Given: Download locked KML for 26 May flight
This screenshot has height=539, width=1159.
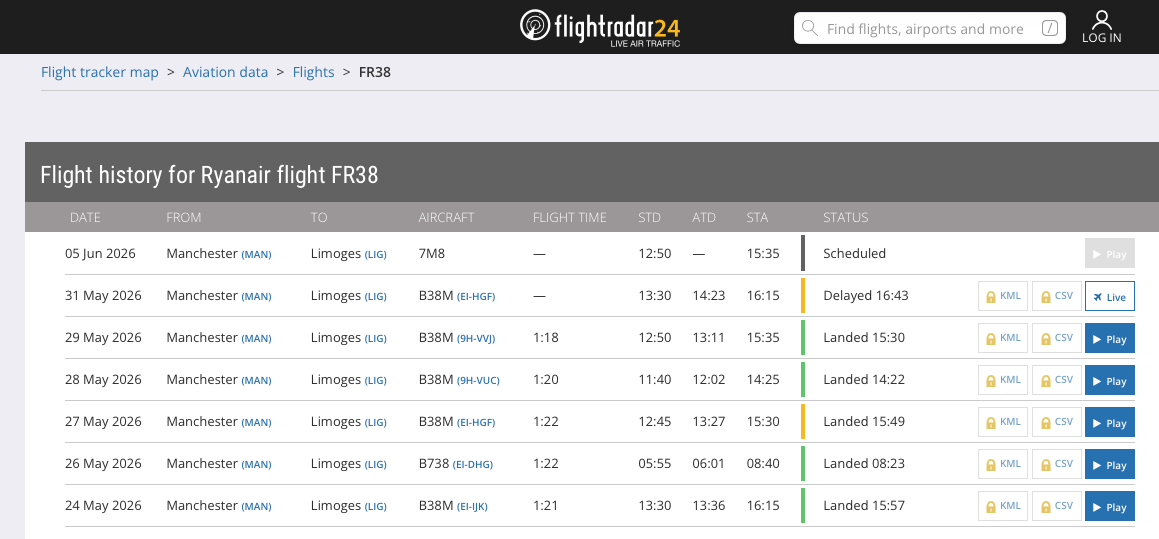Looking at the screenshot, I should click(x=1003, y=464).
